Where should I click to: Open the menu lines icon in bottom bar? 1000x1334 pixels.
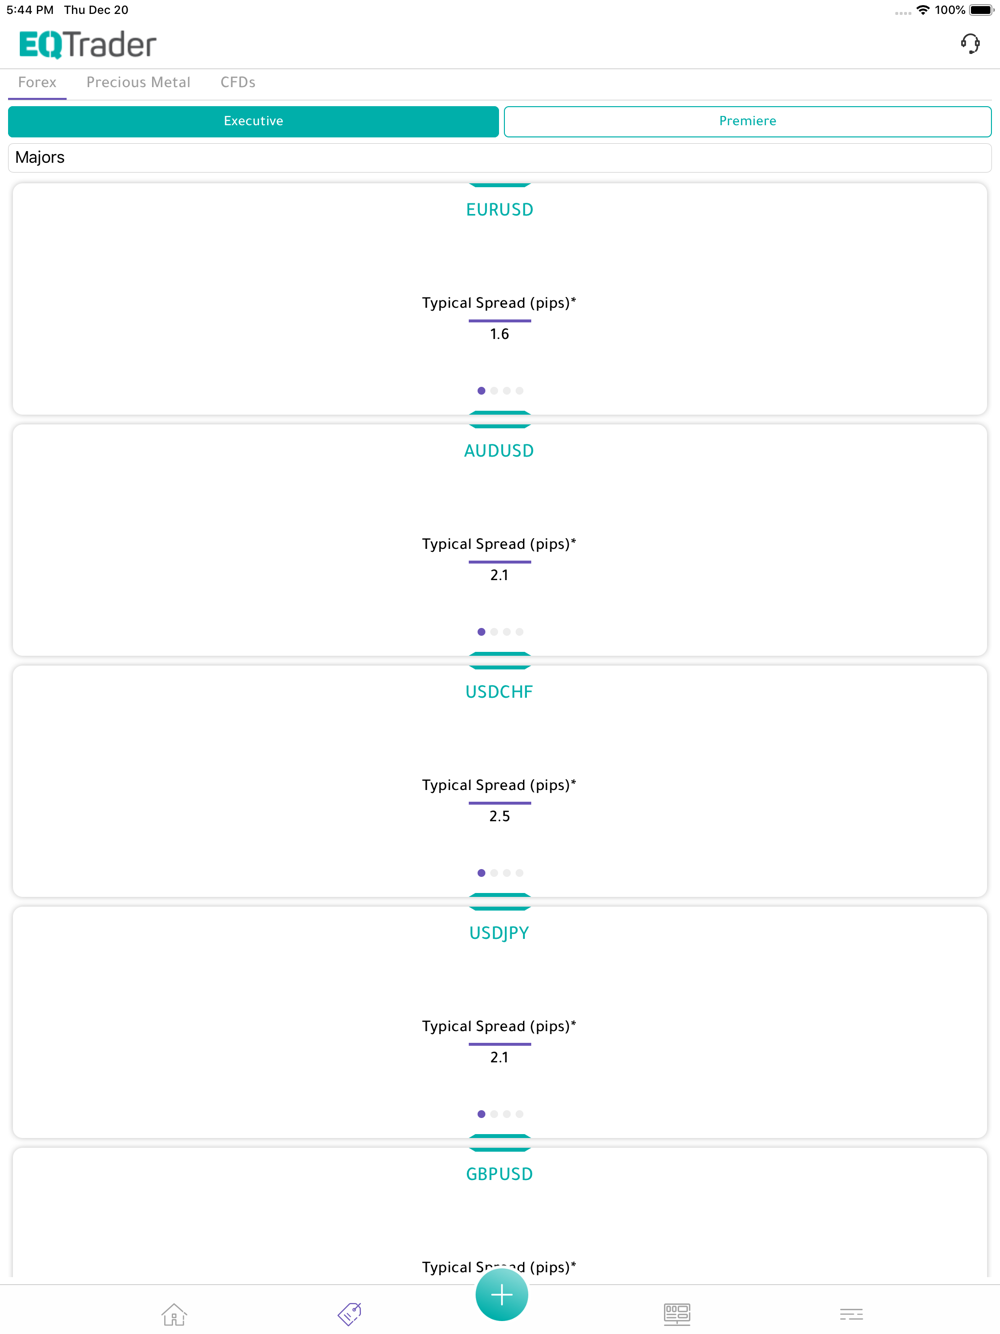(x=852, y=1314)
